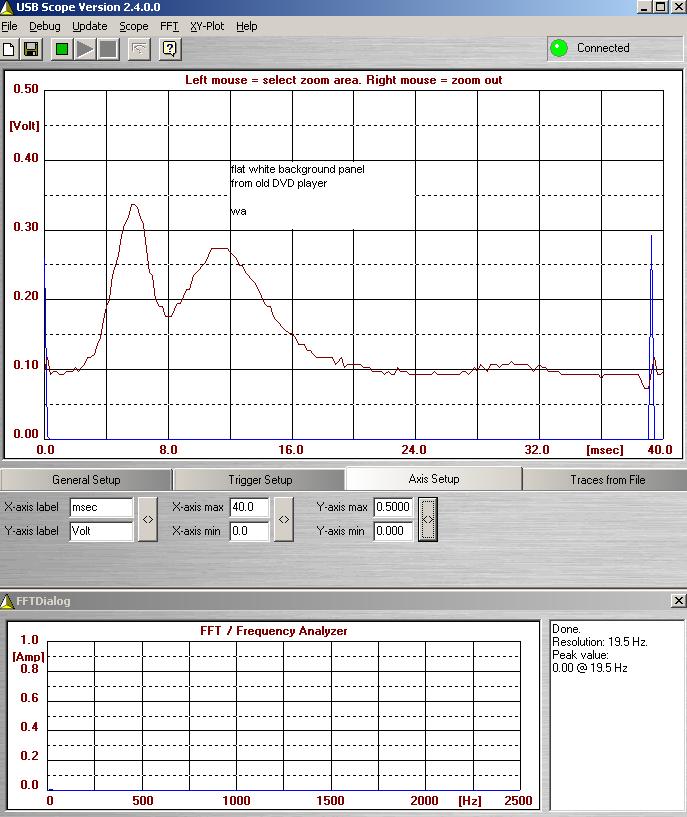Click the Y-axis label input field

[101, 531]
